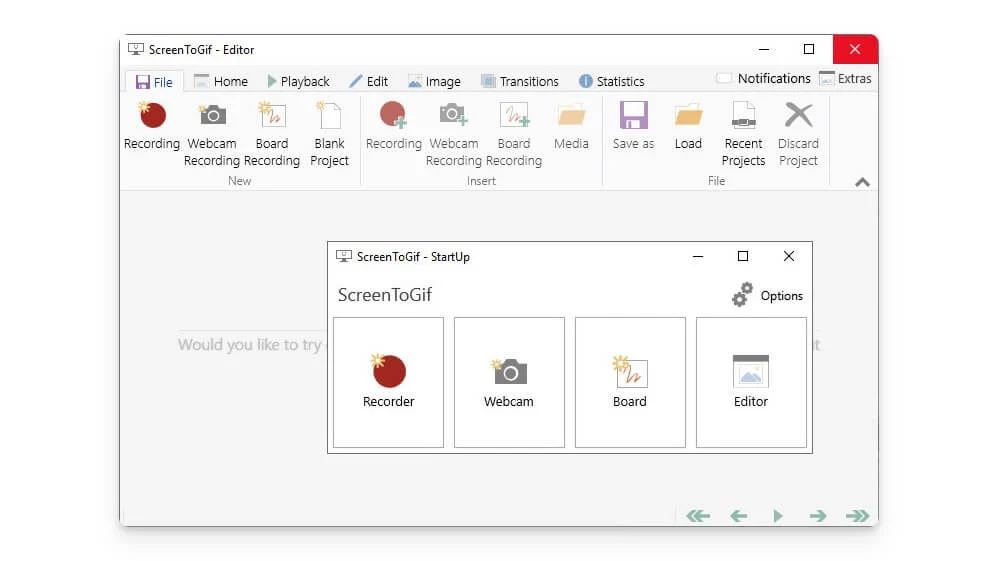Close the StartUp window
Screen dimensions: 998x561
(x=789, y=256)
